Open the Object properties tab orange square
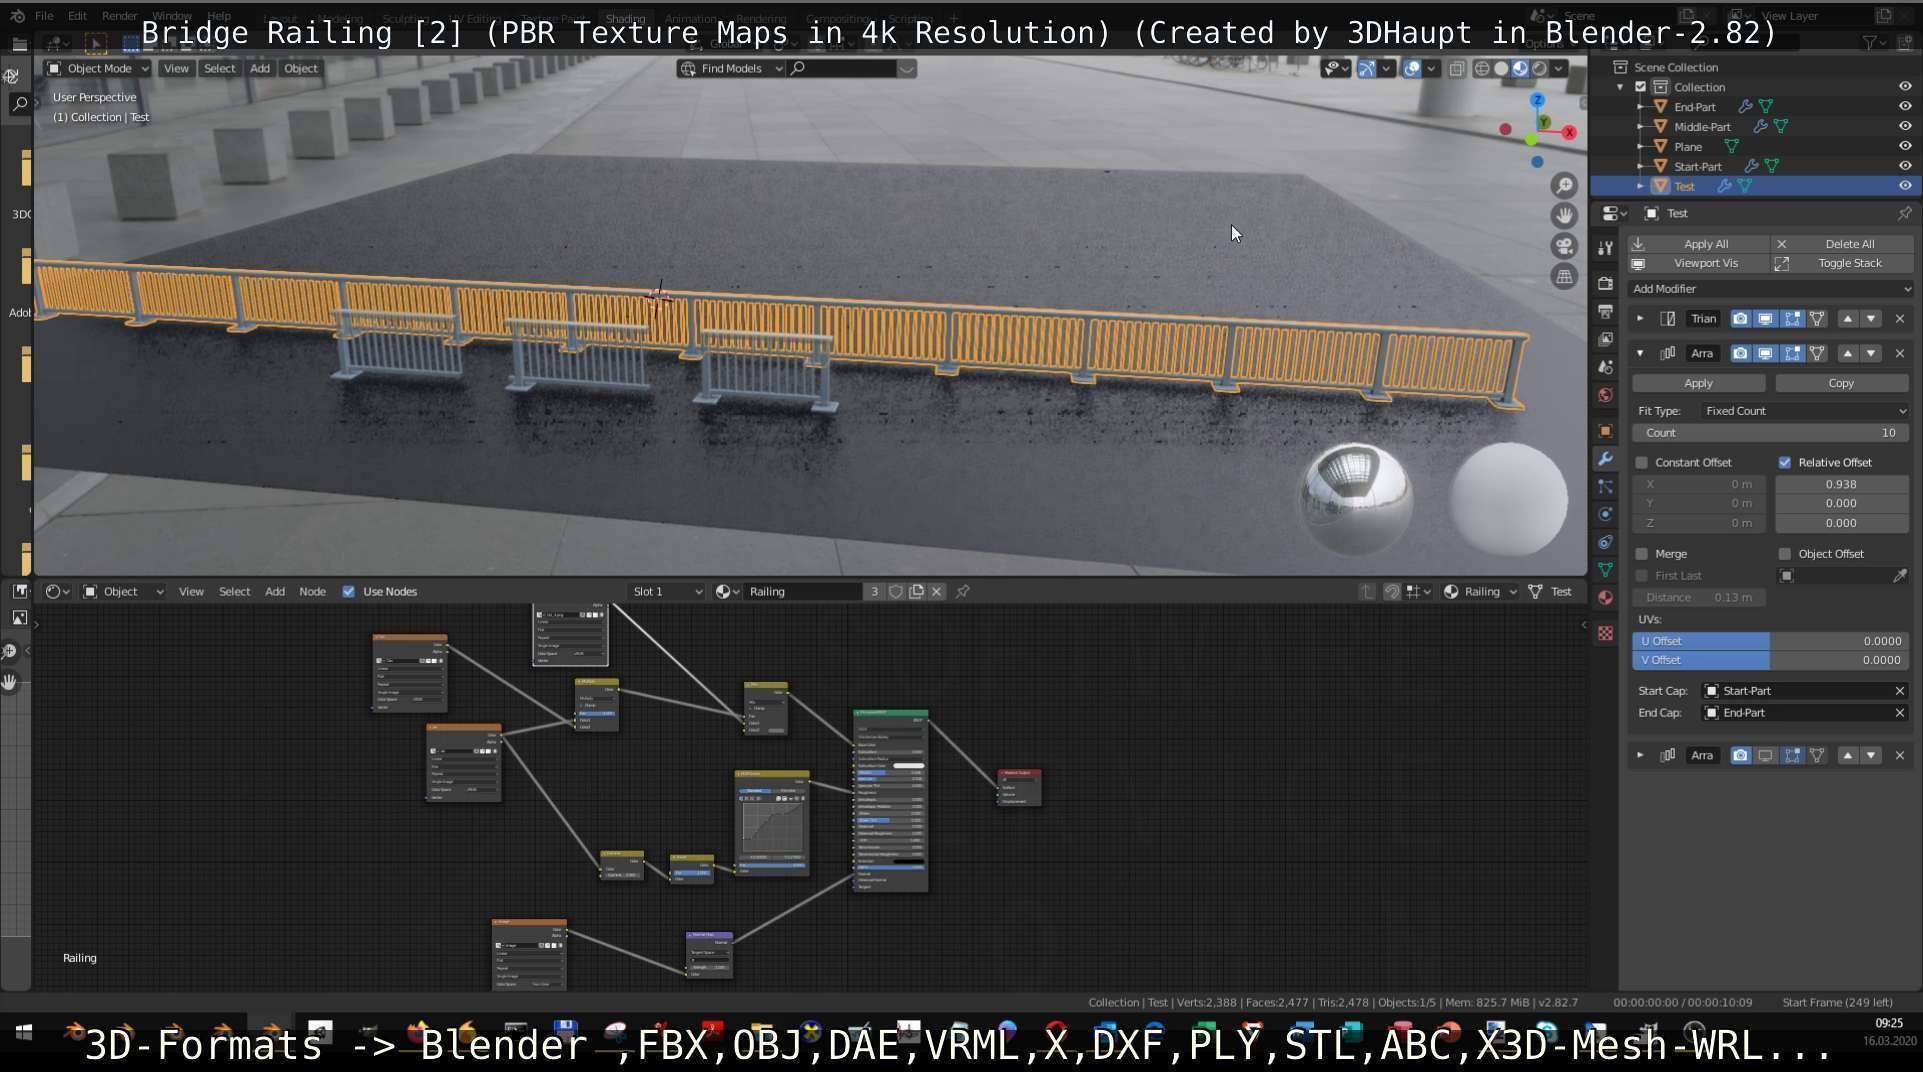 (x=1605, y=431)
